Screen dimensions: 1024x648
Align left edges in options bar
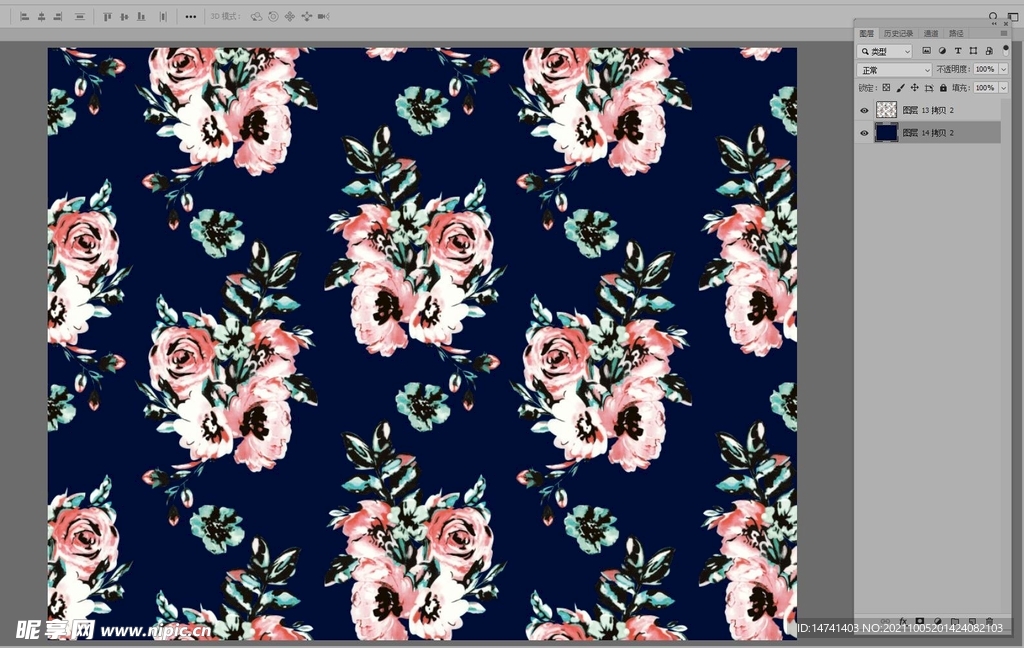[25, 16]
